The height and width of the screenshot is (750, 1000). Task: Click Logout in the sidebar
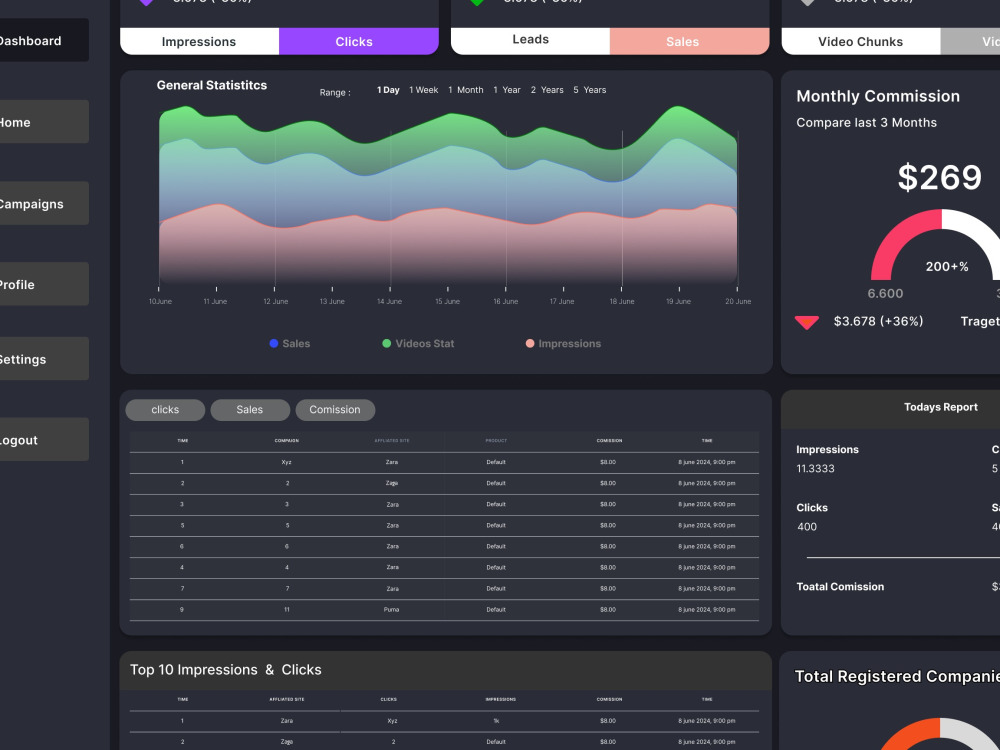[x=43, y=439]
